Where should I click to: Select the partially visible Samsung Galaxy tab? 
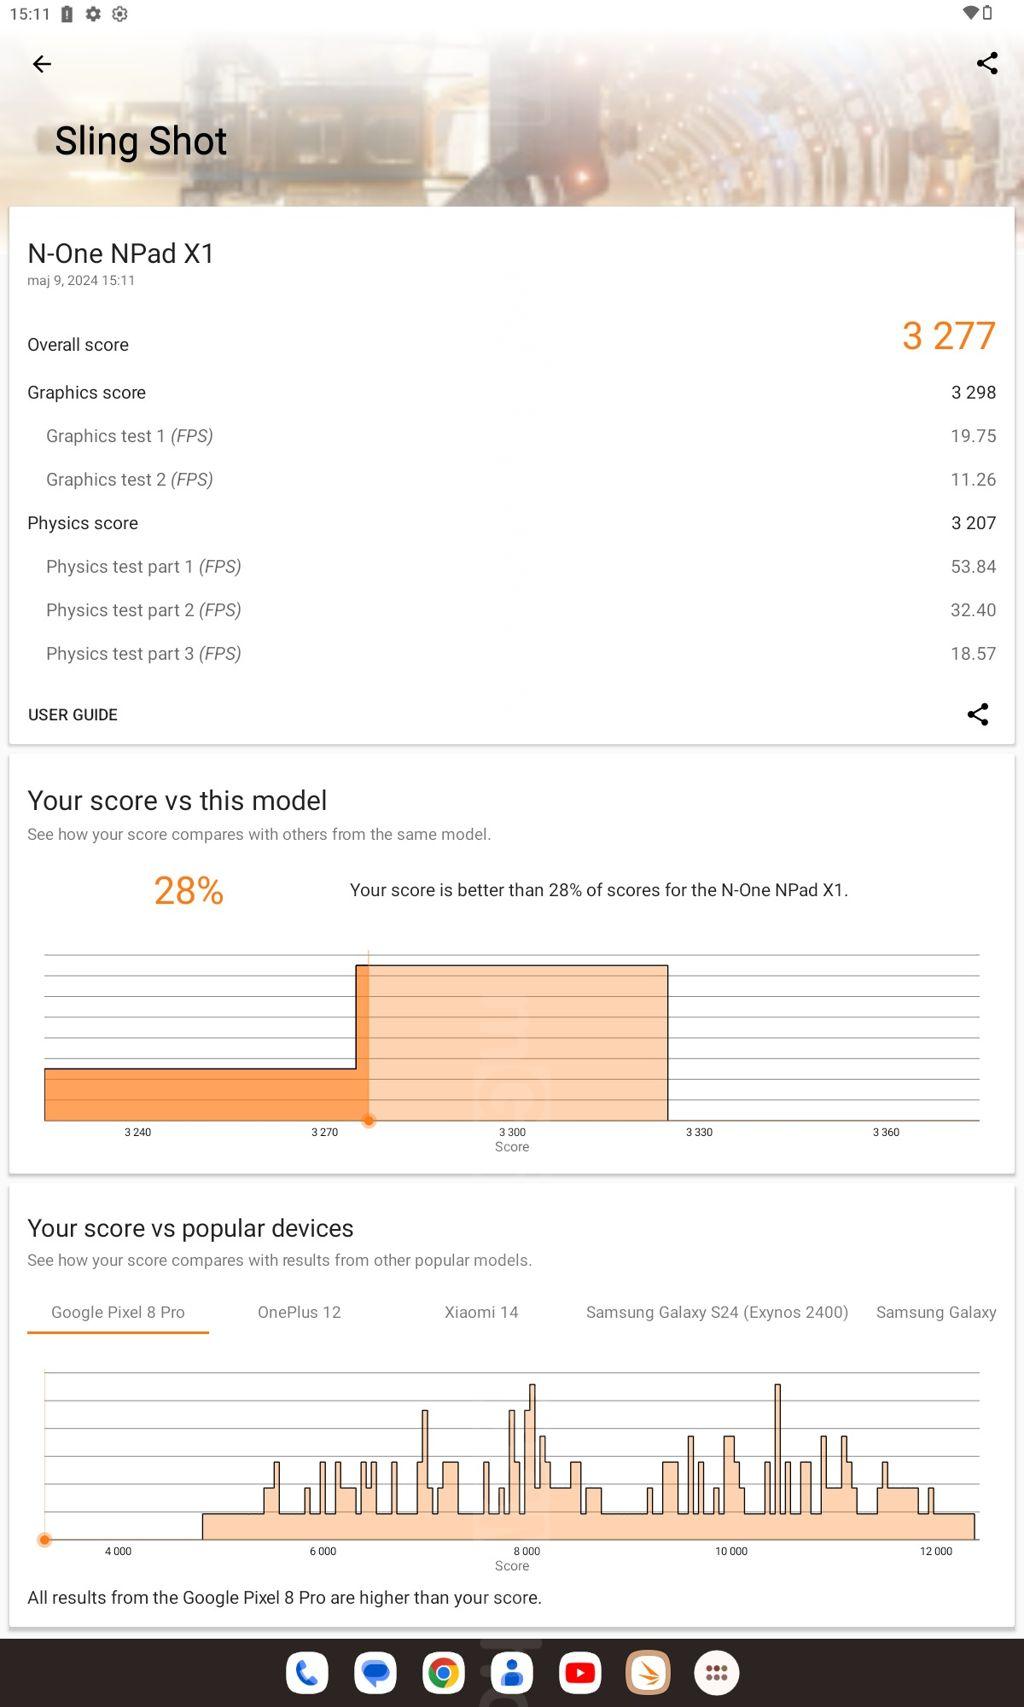point(936,1312)
